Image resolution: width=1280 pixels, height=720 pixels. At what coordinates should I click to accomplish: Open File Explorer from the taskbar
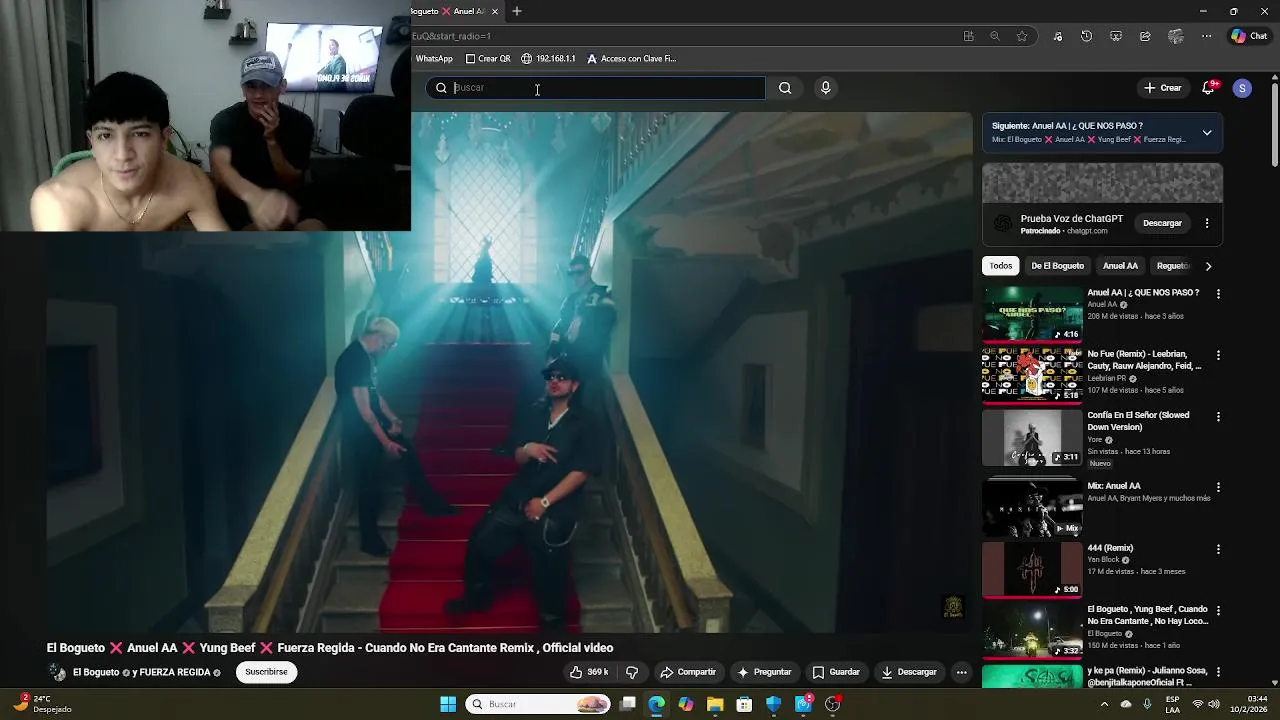pos(715,704)
